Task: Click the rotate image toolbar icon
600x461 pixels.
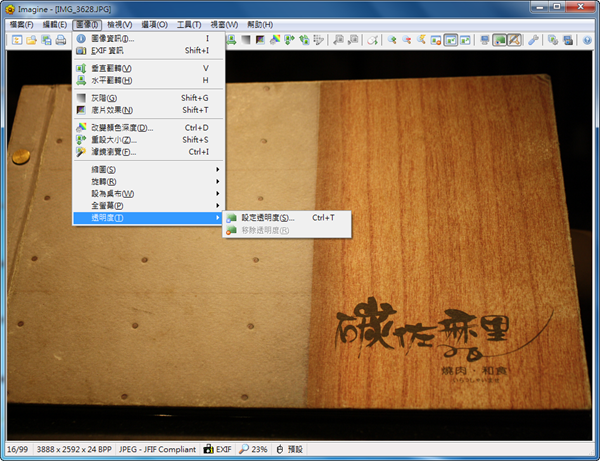Action: point(304,40)
